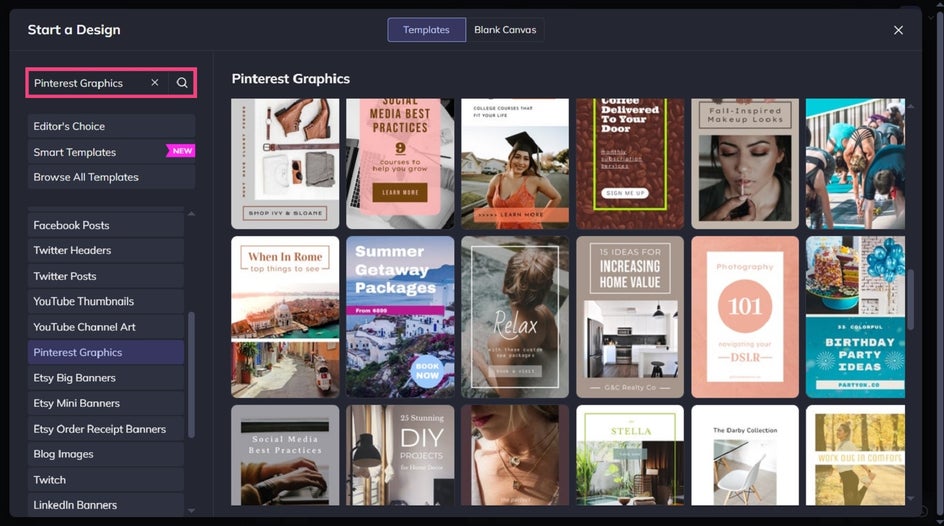Image resolution: width=944 pixels, height=526 pixels.
Task: Select Twitter Posts category
Action: pos(106,276)
